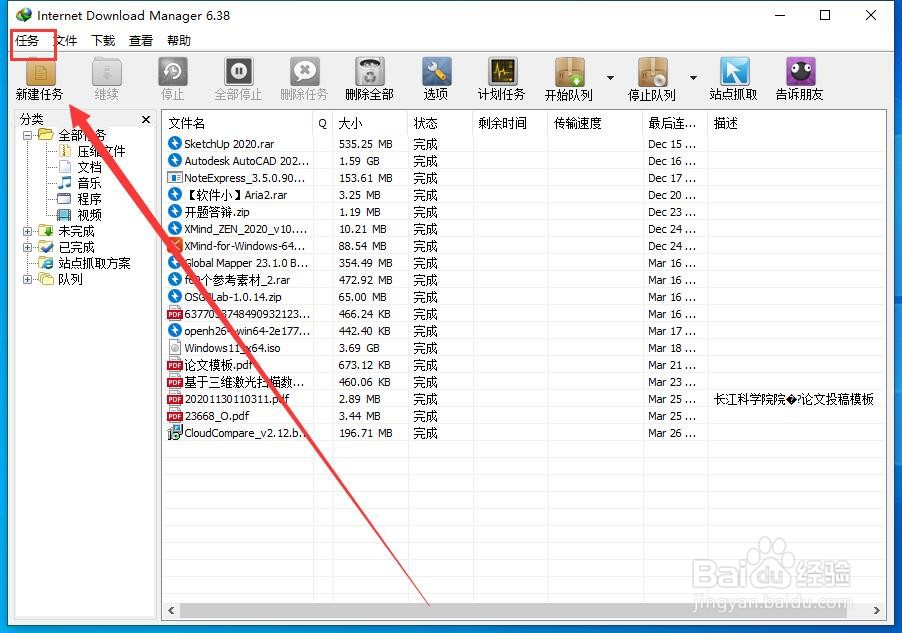Viewport: 902px width, 633px height.
Task: Select 【软件小】Aria2.rar row
Action: 523,195
